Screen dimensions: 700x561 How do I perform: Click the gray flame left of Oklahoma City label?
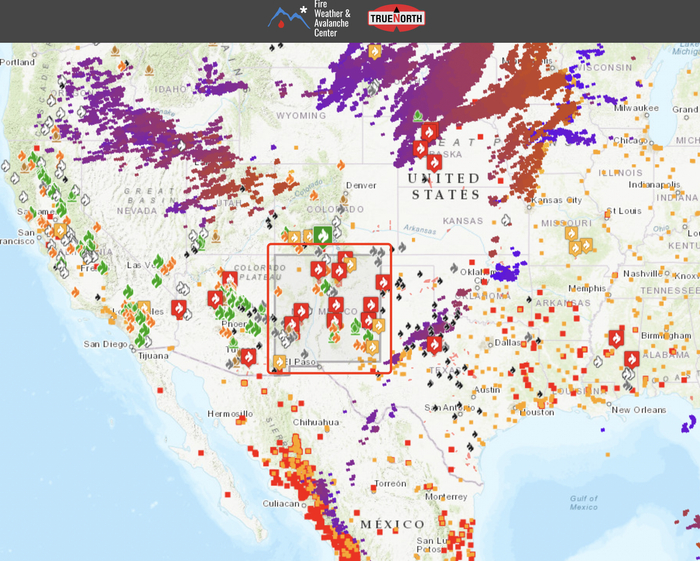[x=454, y=268]
